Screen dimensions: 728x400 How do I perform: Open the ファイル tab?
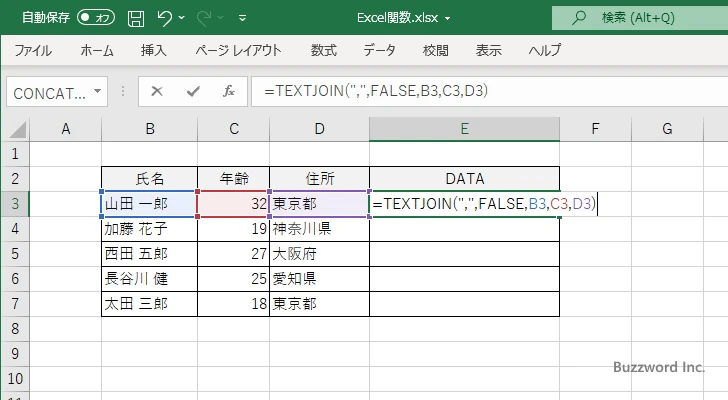34,50
